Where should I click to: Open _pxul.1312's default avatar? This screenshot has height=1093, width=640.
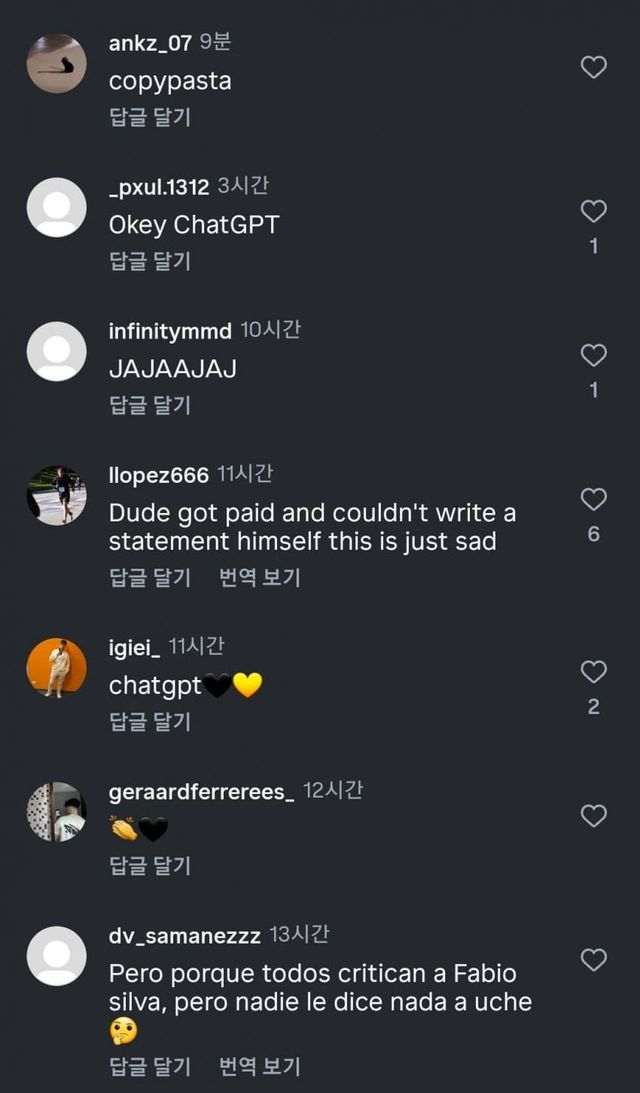(x=56, y=208)
